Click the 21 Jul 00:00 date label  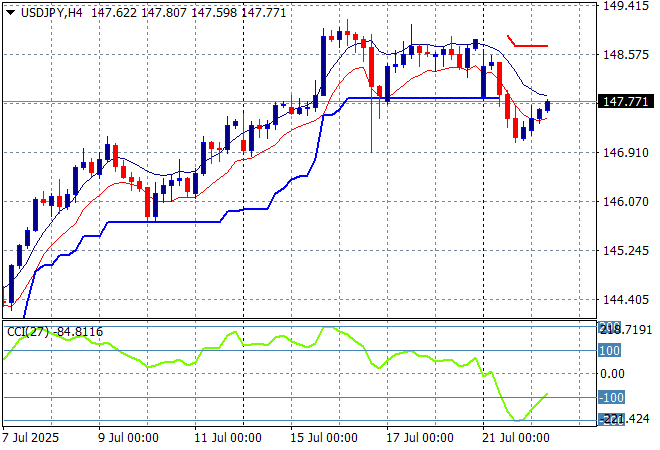[x=516, y=437]
